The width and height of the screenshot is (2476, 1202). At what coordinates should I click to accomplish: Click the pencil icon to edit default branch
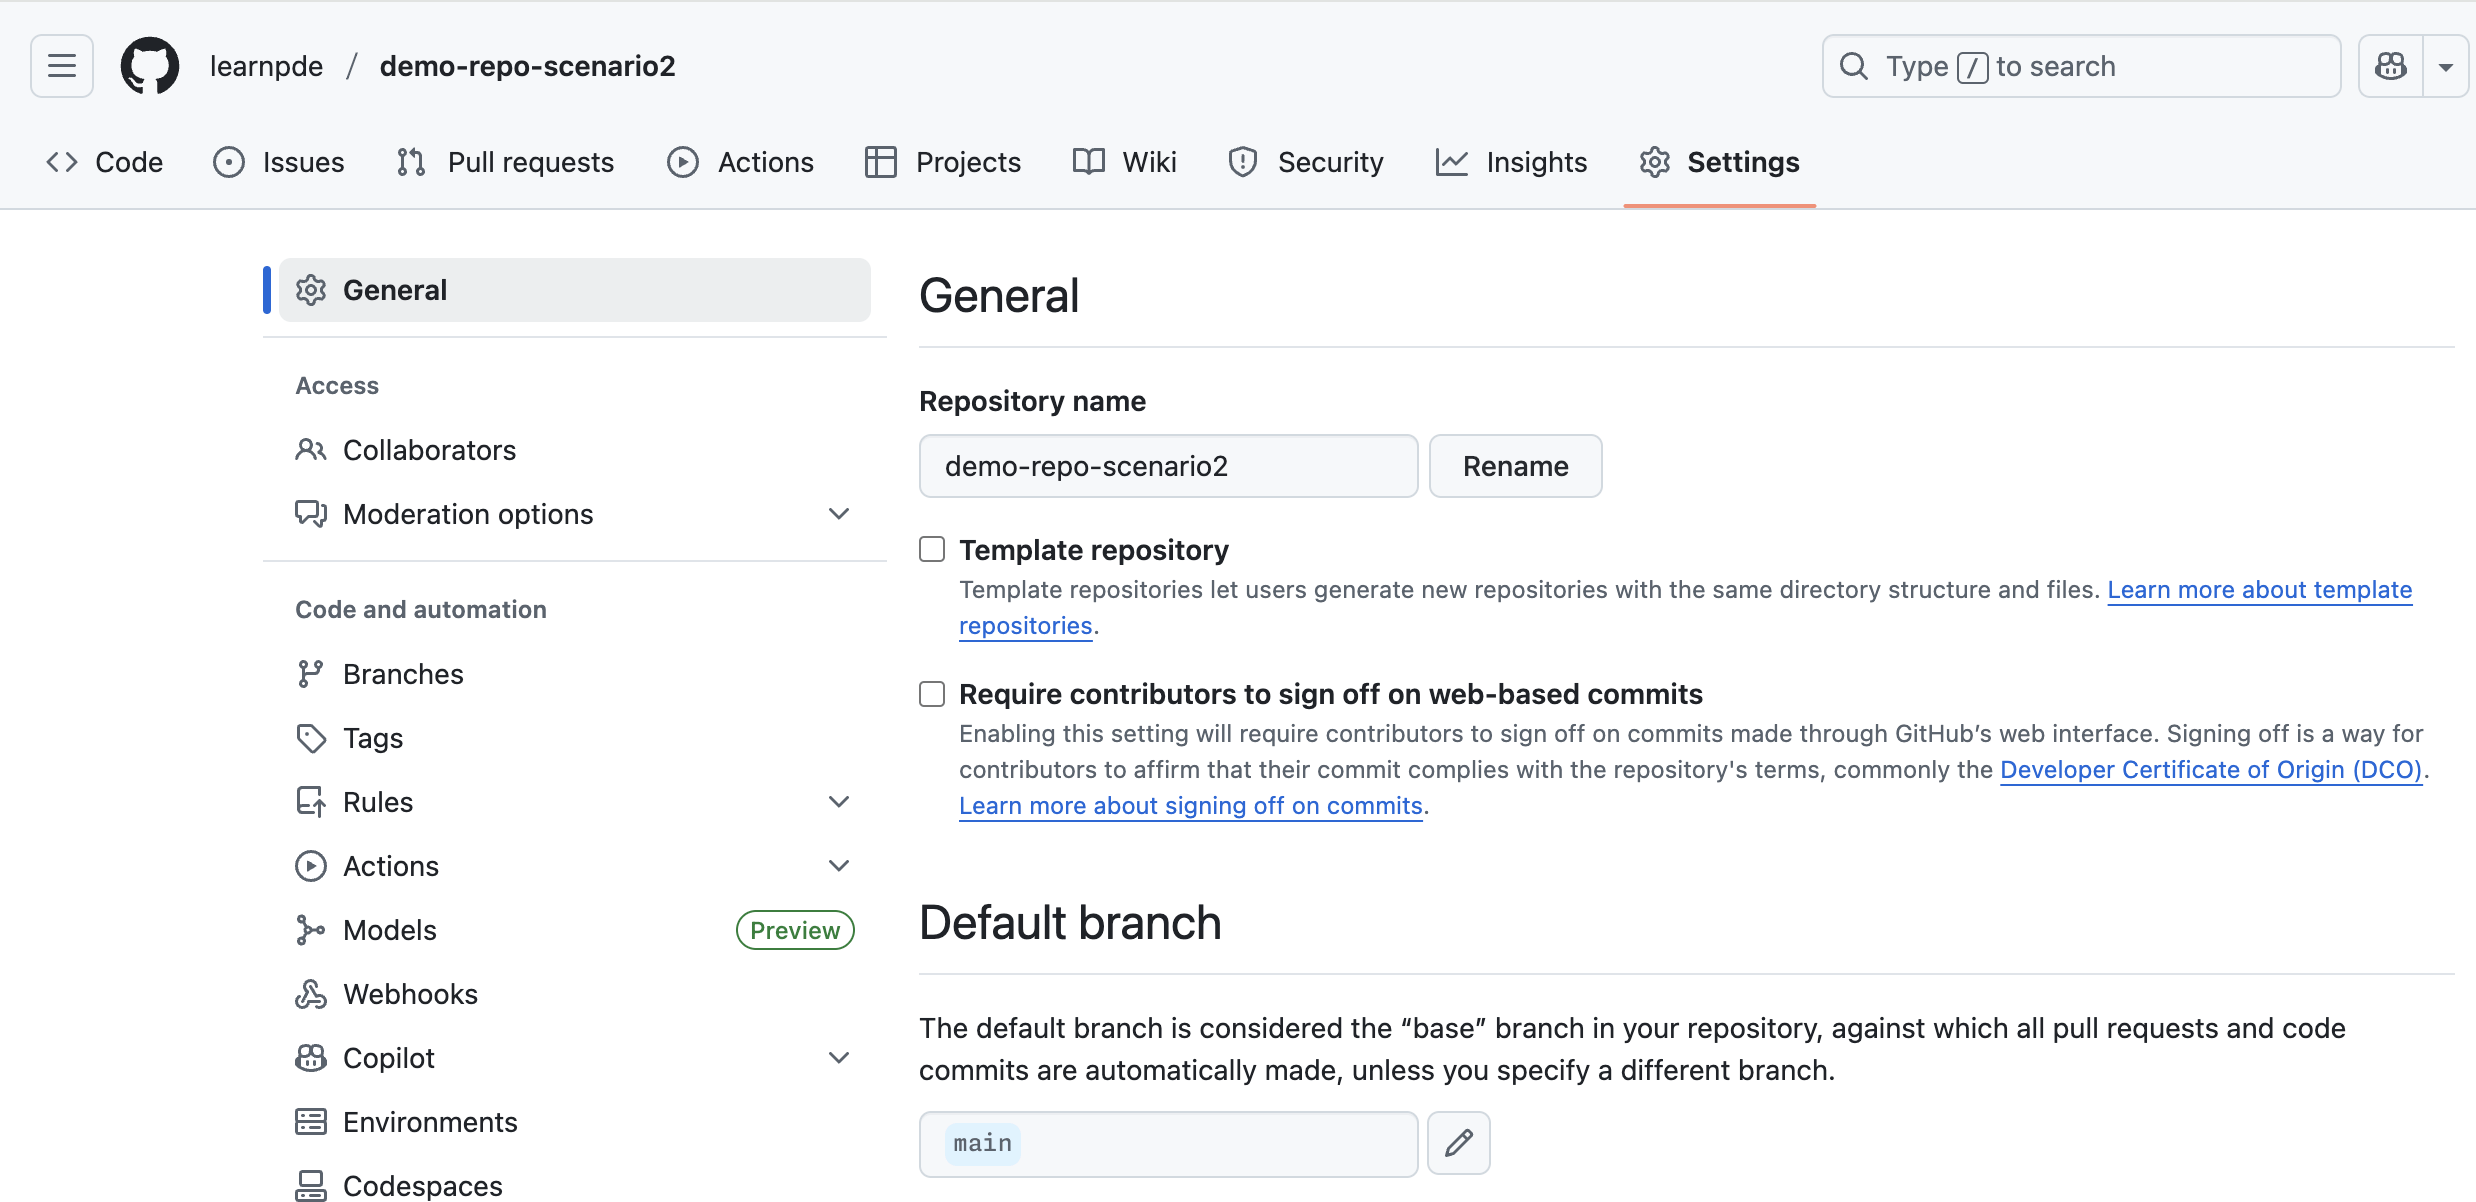pos(1458,1143)
